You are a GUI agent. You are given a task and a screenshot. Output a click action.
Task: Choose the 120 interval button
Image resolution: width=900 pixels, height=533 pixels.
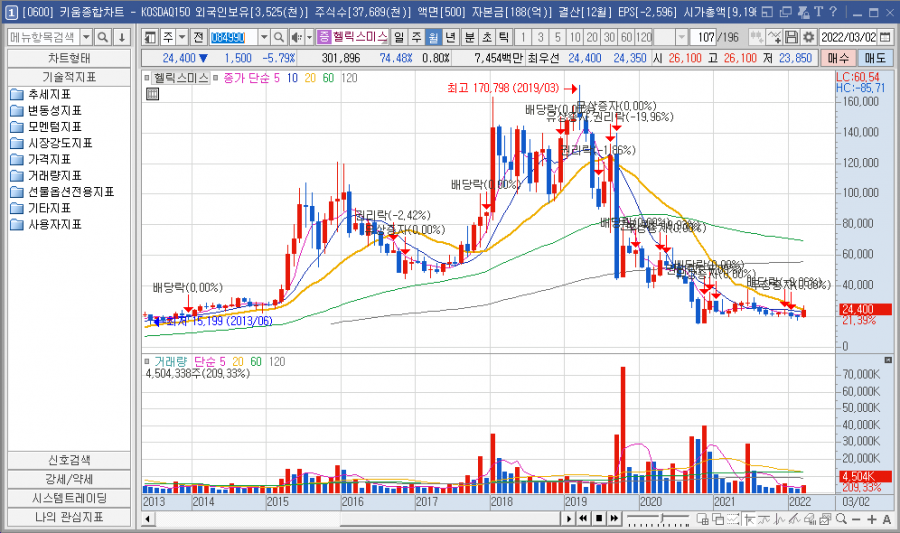pyautogui.click(x=644, y=37)
